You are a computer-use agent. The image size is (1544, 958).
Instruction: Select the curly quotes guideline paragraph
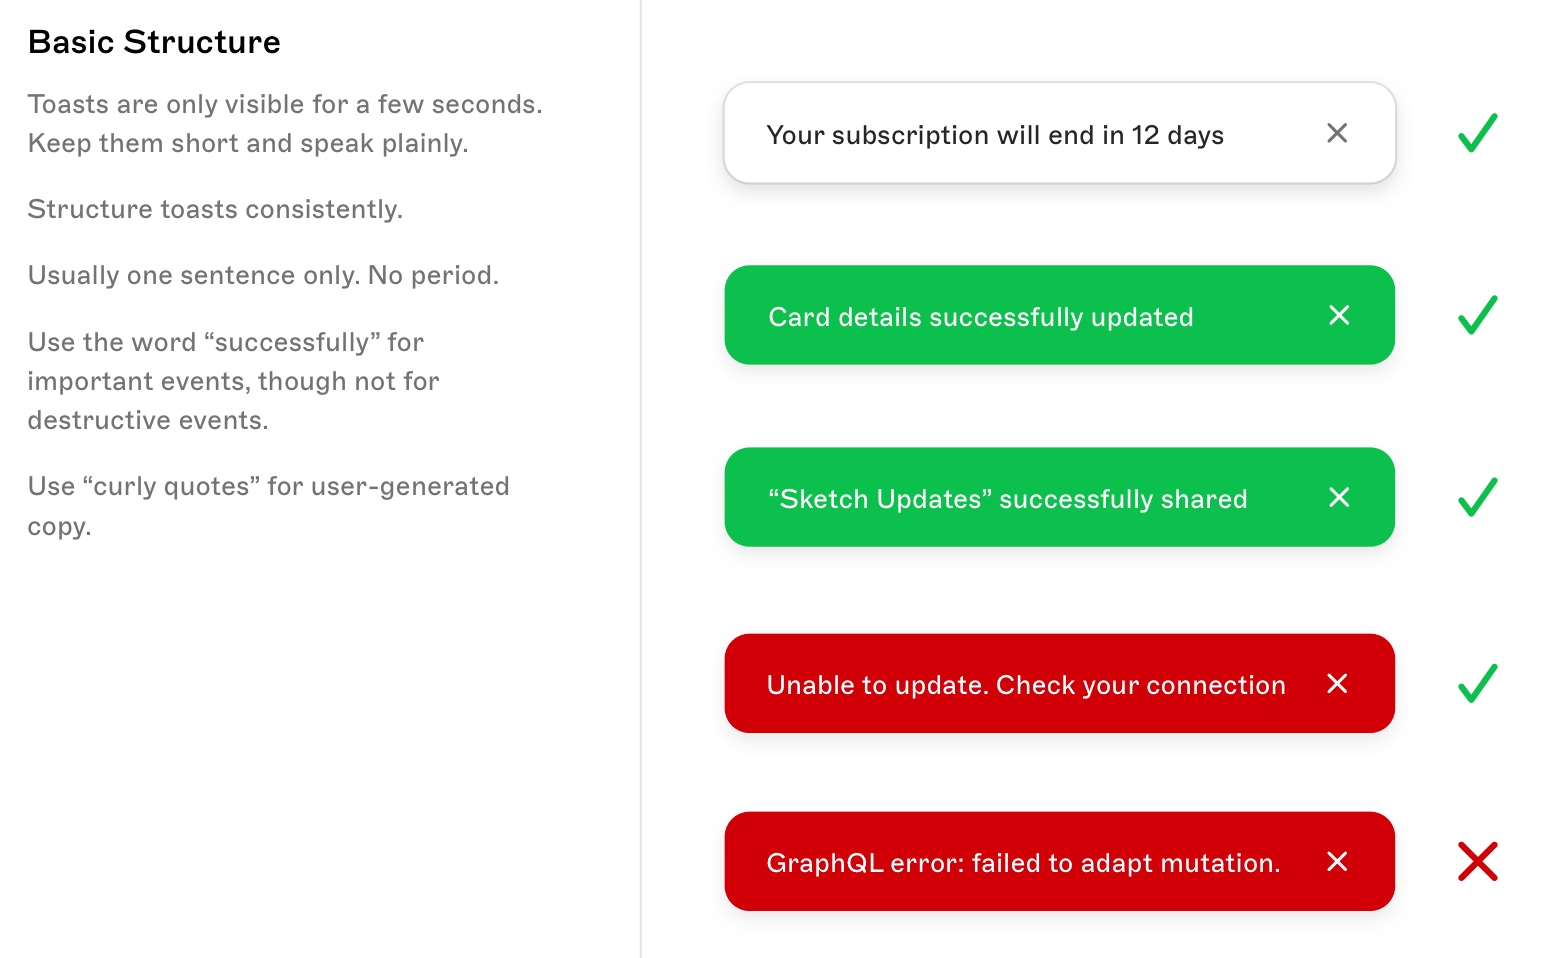268,505
